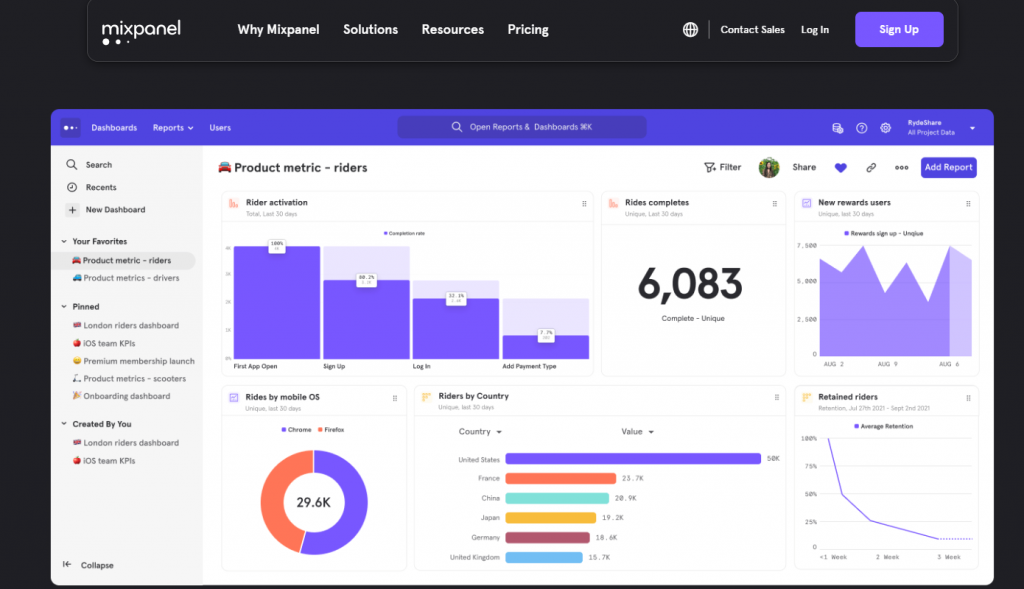Copy dashboard link via chain icon
This screenshot has width=1024, height=589.
(871, 168)
